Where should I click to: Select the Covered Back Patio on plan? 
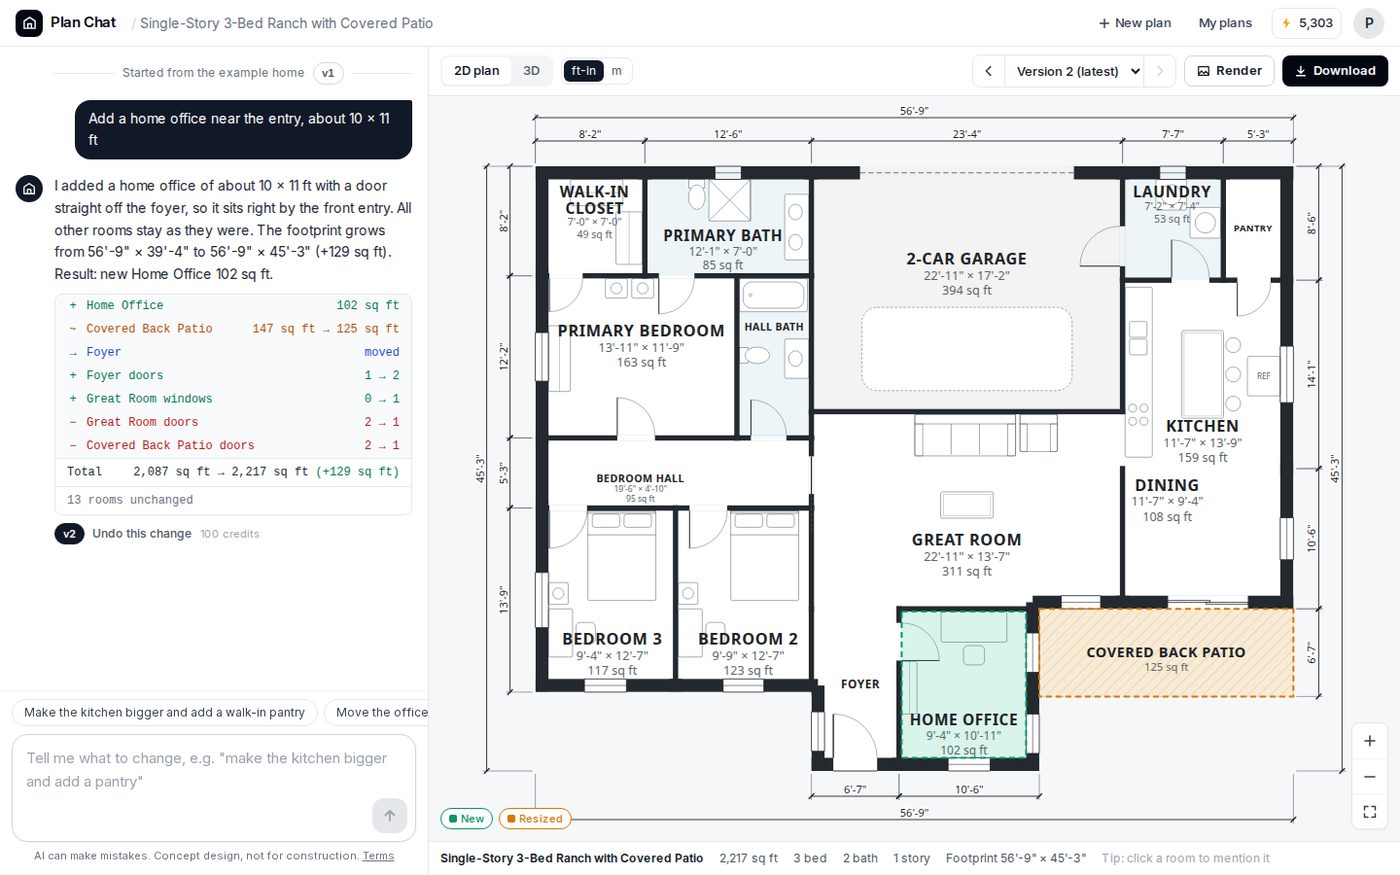(x=1166, y=652)
